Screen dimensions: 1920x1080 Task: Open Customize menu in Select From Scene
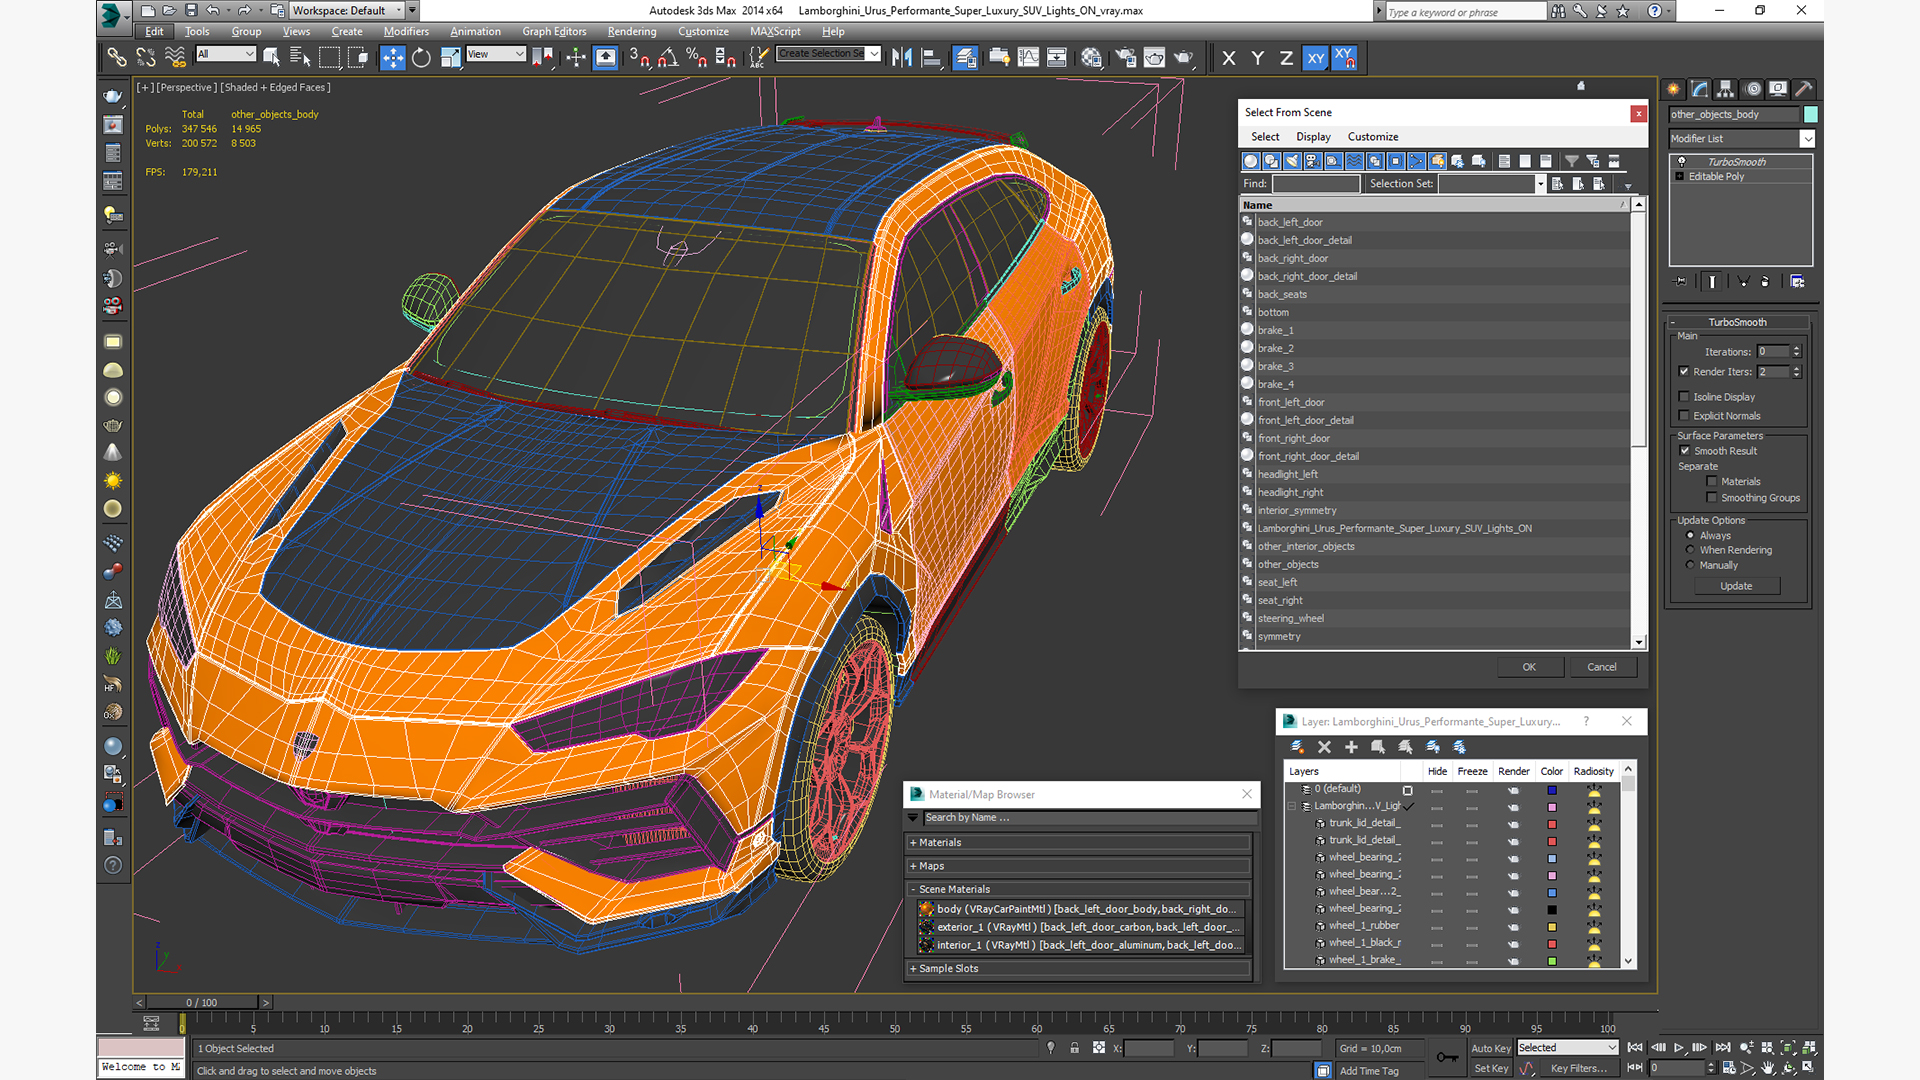pyautogui.click(x=1373, y=137)
